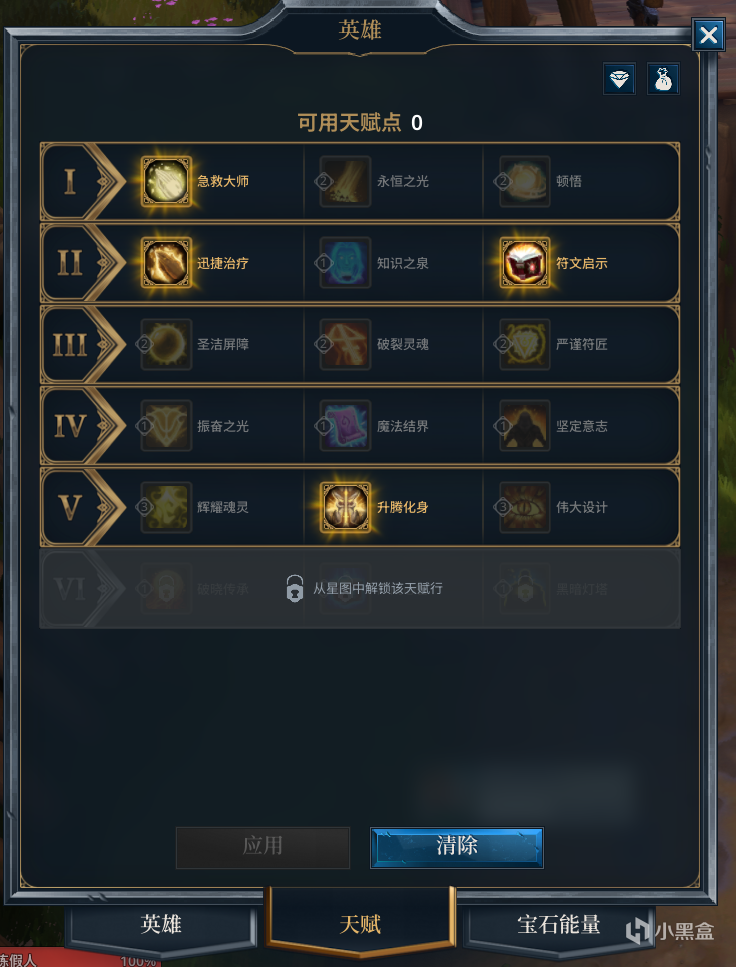736x967 pixels.
Task: Choose the 圣洁屏障 talent icon
Action: [167, 344]
